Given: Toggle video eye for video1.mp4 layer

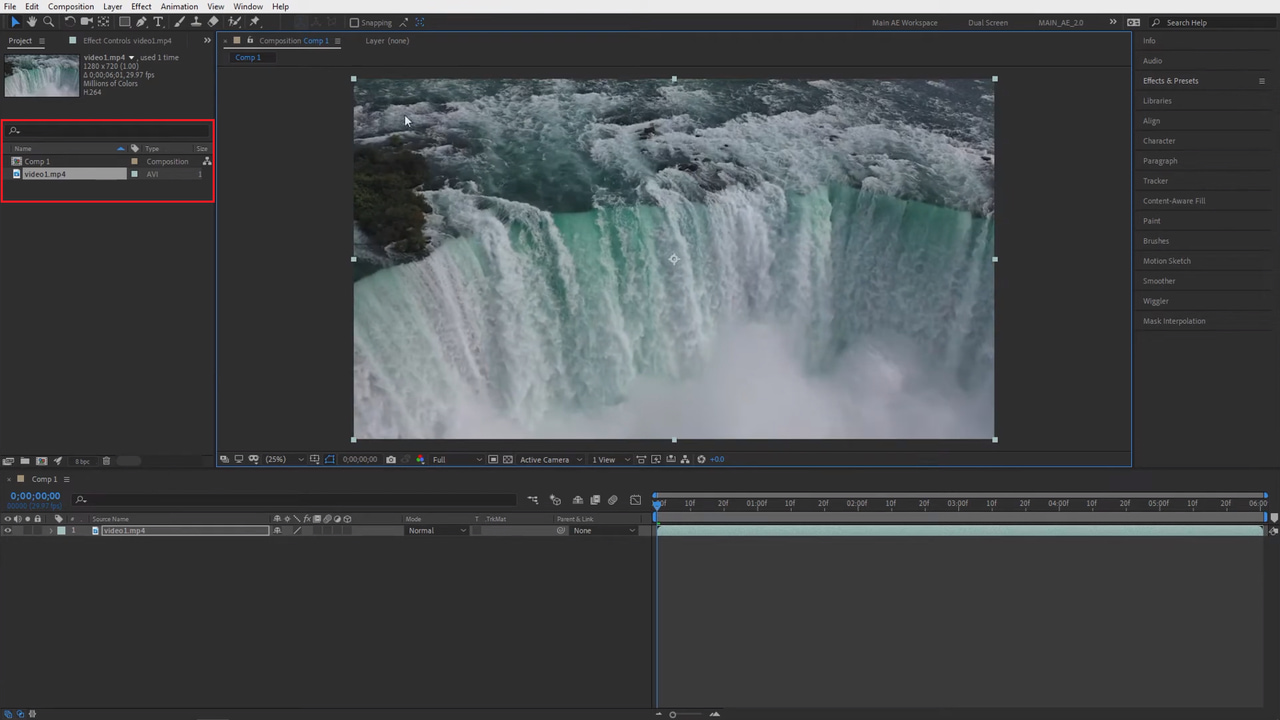Looking at the screenshot, I should click(x=7, y=531).
